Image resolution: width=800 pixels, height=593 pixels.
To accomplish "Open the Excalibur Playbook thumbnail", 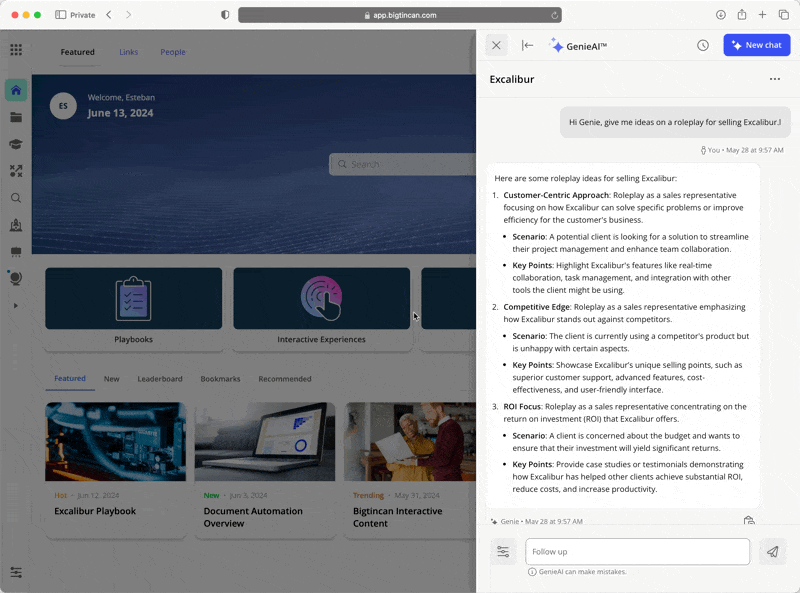I will pos(115,441).
